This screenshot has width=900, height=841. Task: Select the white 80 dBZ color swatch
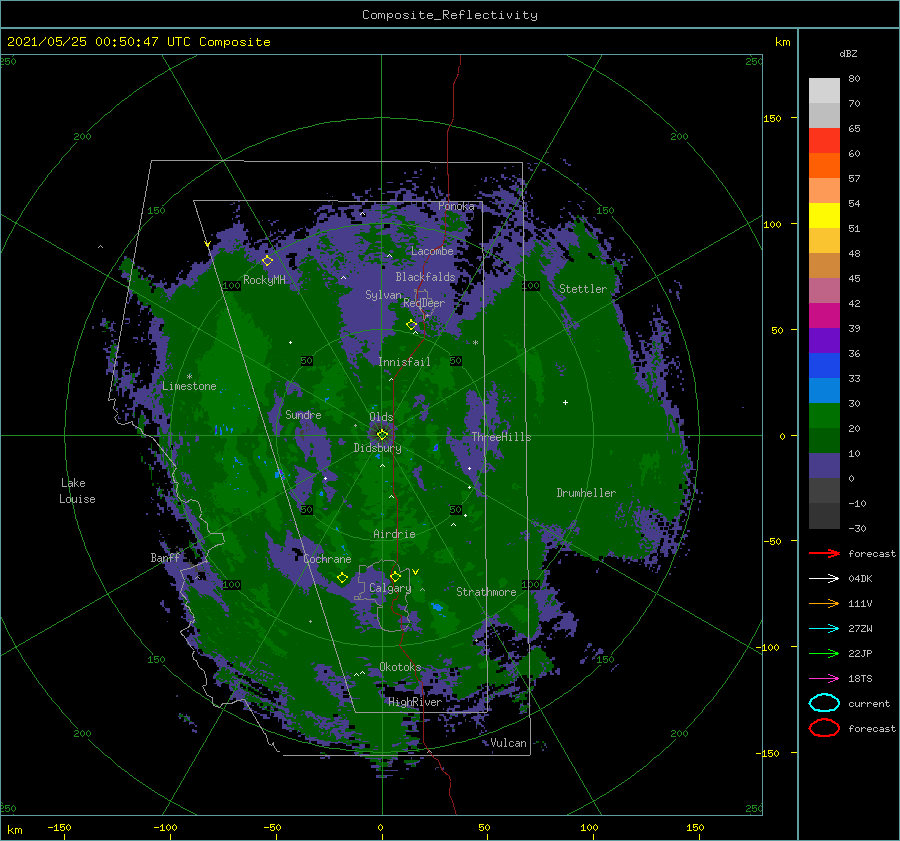(x=824, y=91)
